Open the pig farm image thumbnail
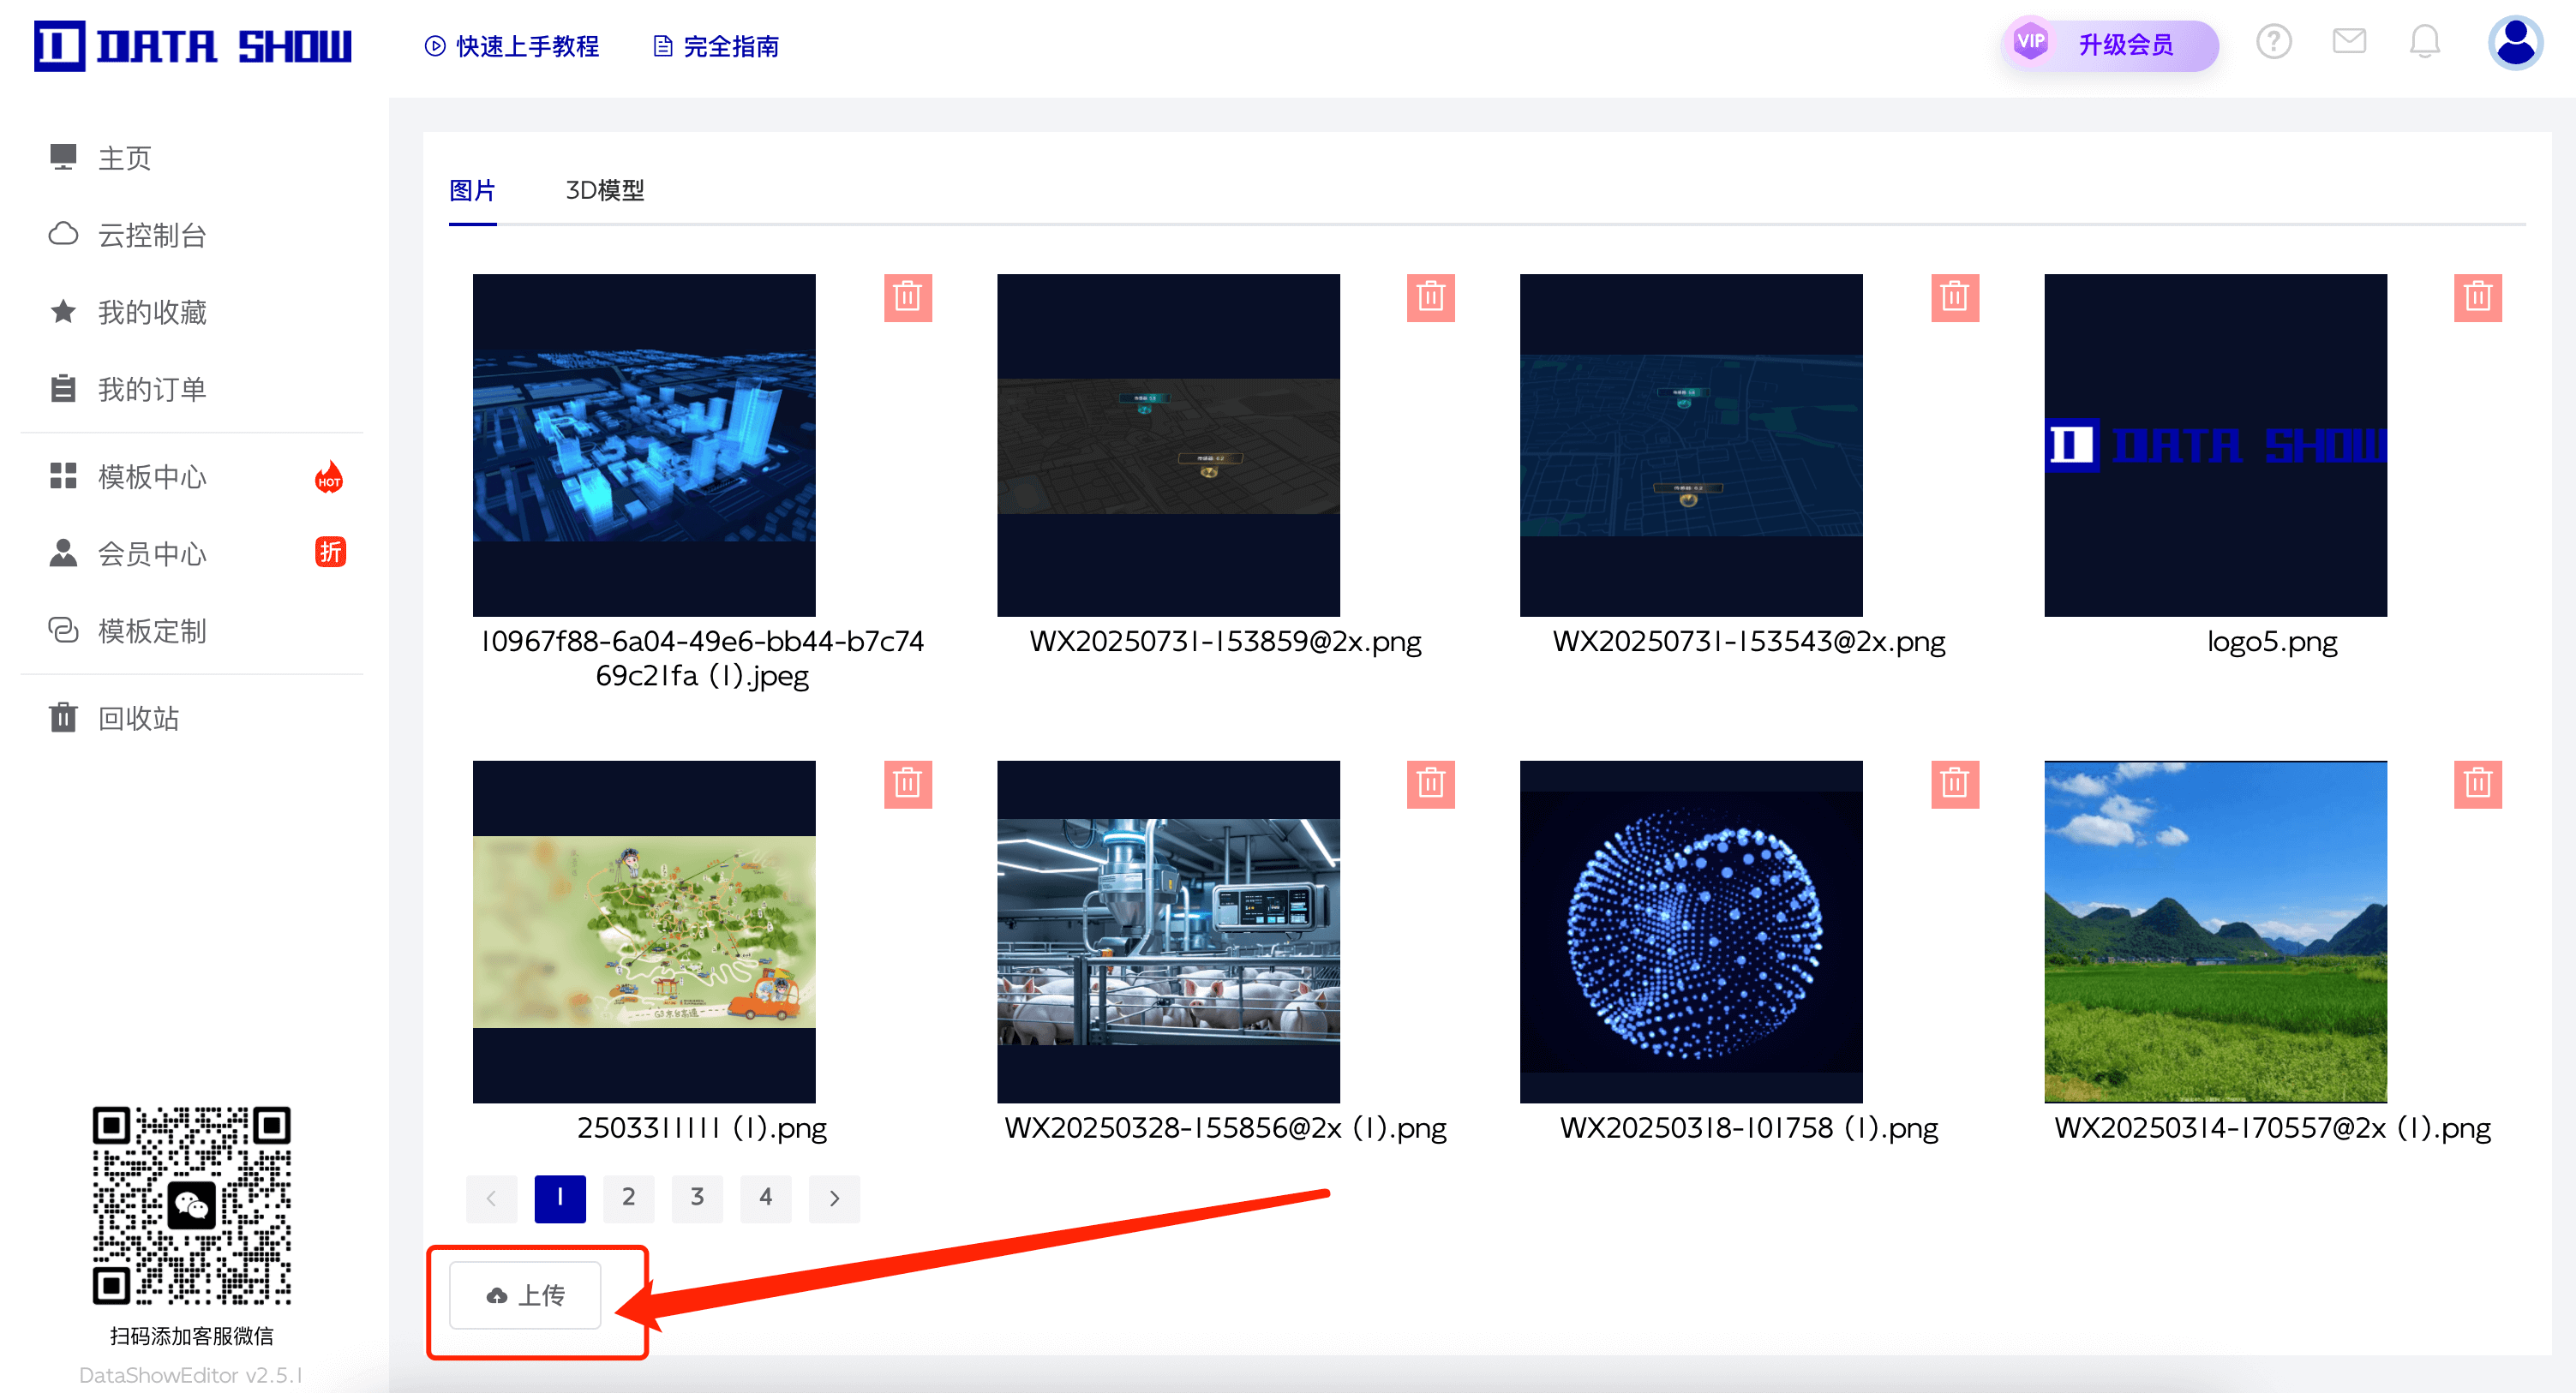Viewport: 2576px width, 1393px height. pyautogui.click(x=1168, y=931)
